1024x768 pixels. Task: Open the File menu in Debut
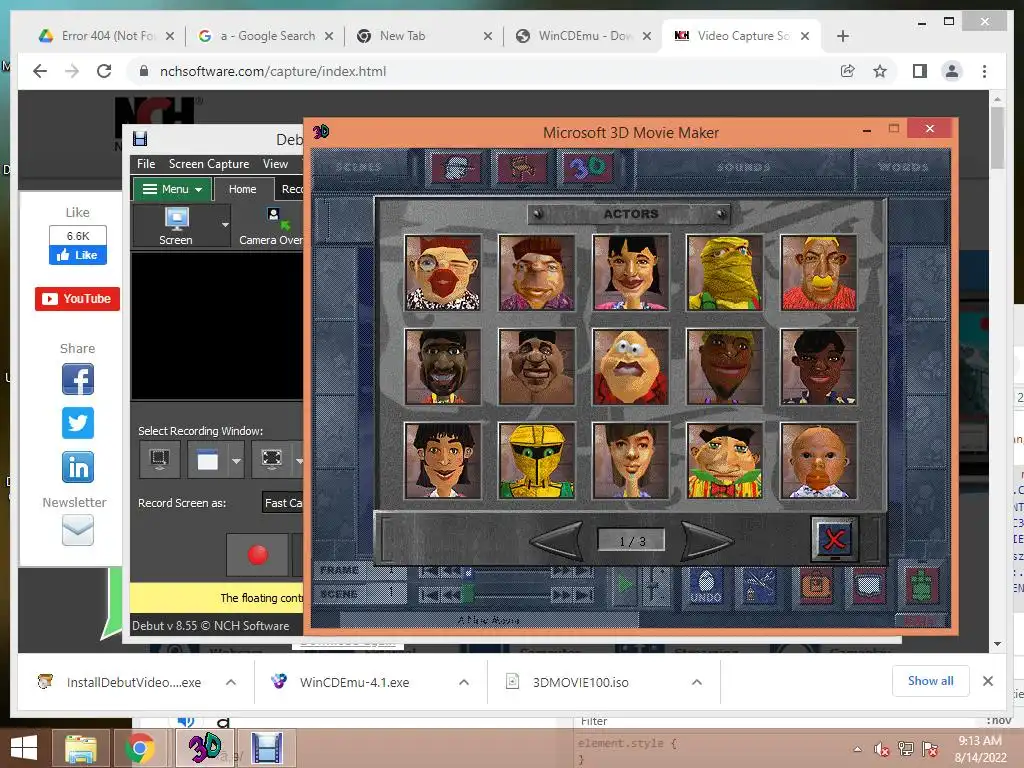146,164
